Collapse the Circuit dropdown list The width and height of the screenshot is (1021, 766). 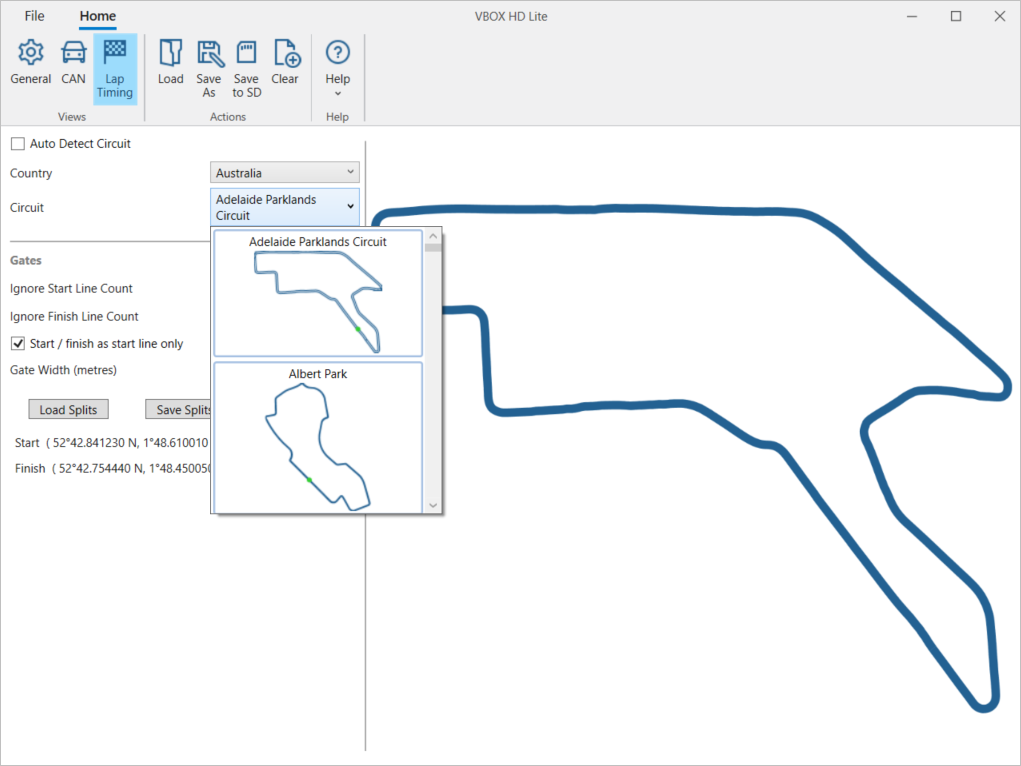(x=285, y=207)
